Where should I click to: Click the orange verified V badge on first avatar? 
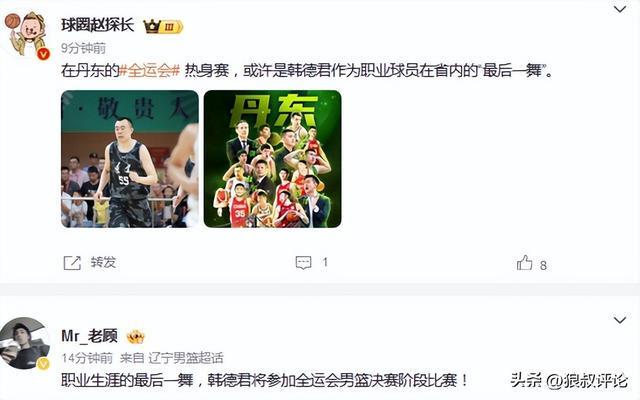[x=44, y=53]
